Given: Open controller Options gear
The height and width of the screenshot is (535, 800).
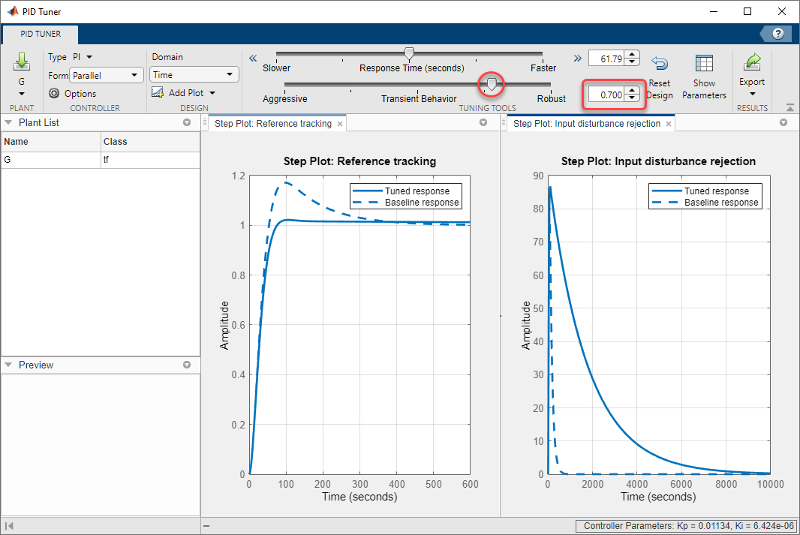Looking at the screenshot, I should [x=54, y=93].
